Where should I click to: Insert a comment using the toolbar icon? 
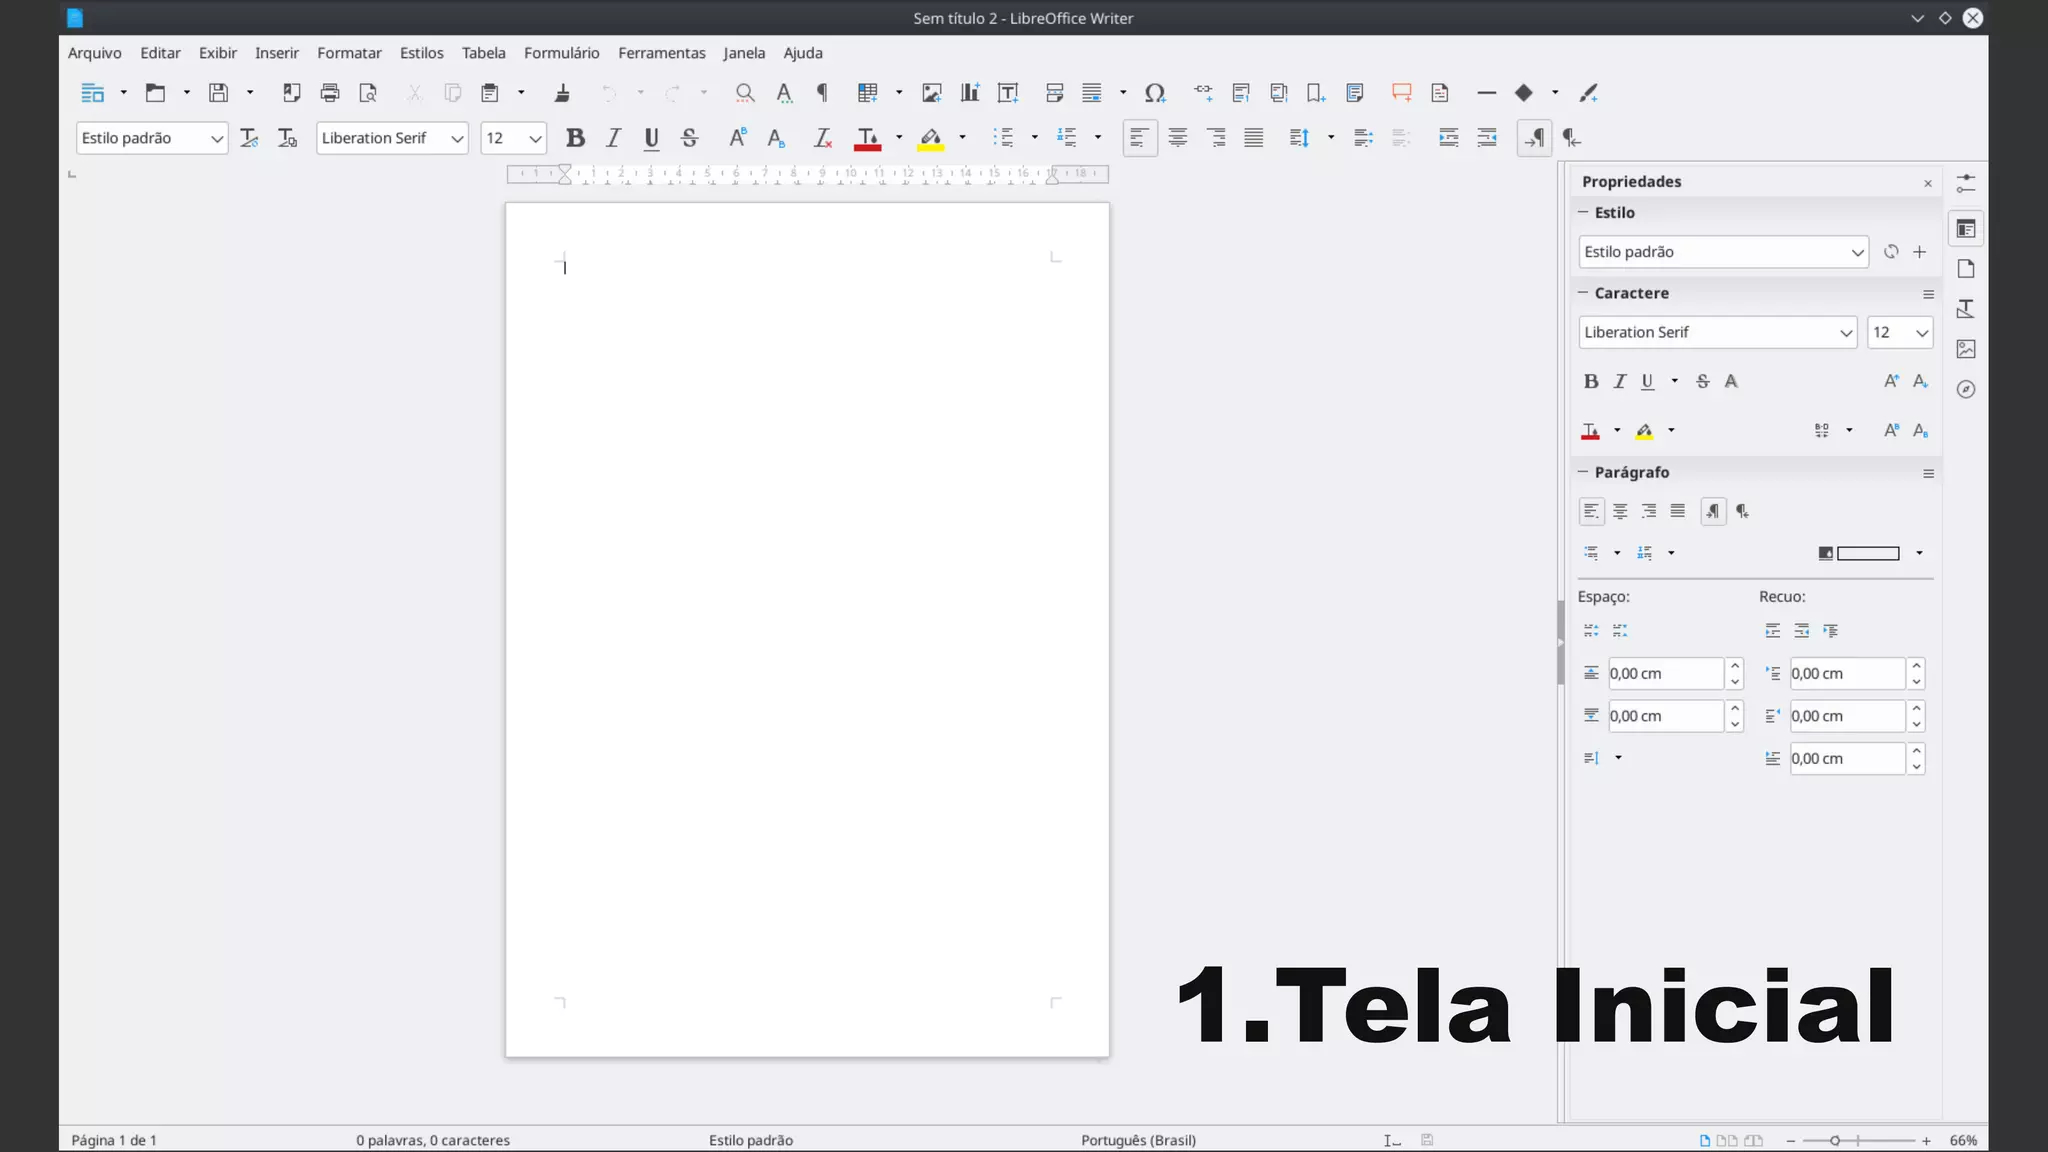1402,93
